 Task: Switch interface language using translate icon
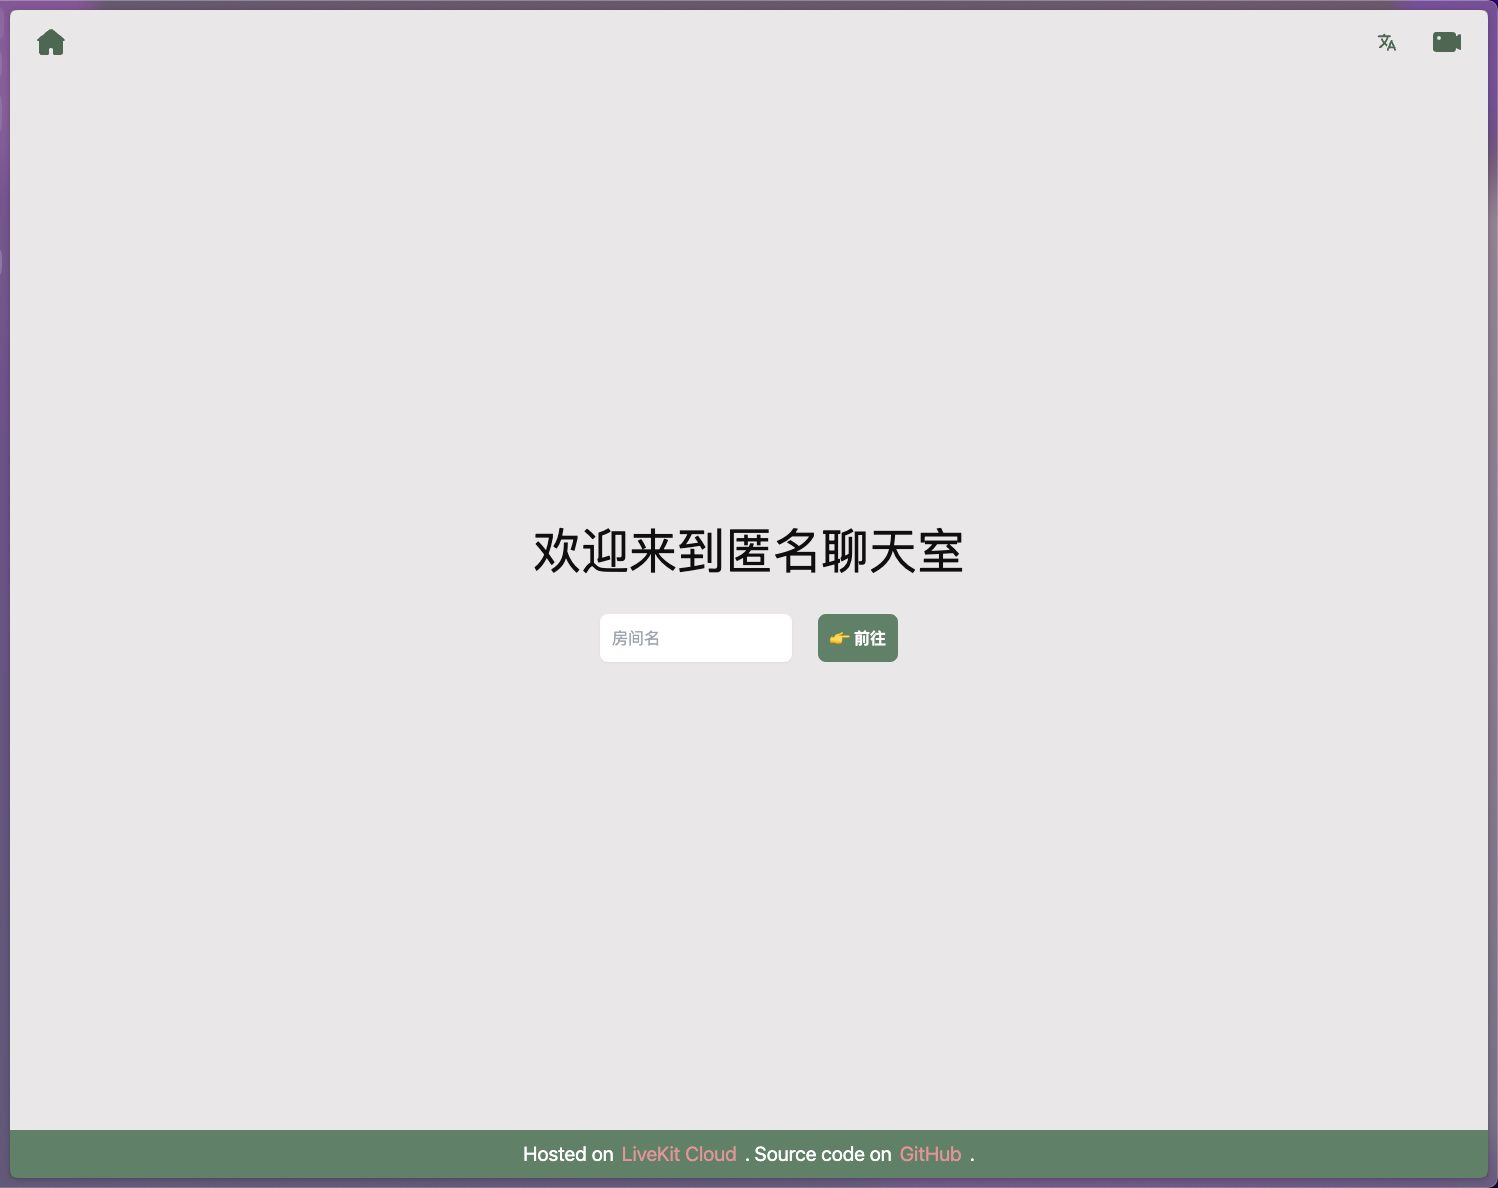tap(1387, 42)
